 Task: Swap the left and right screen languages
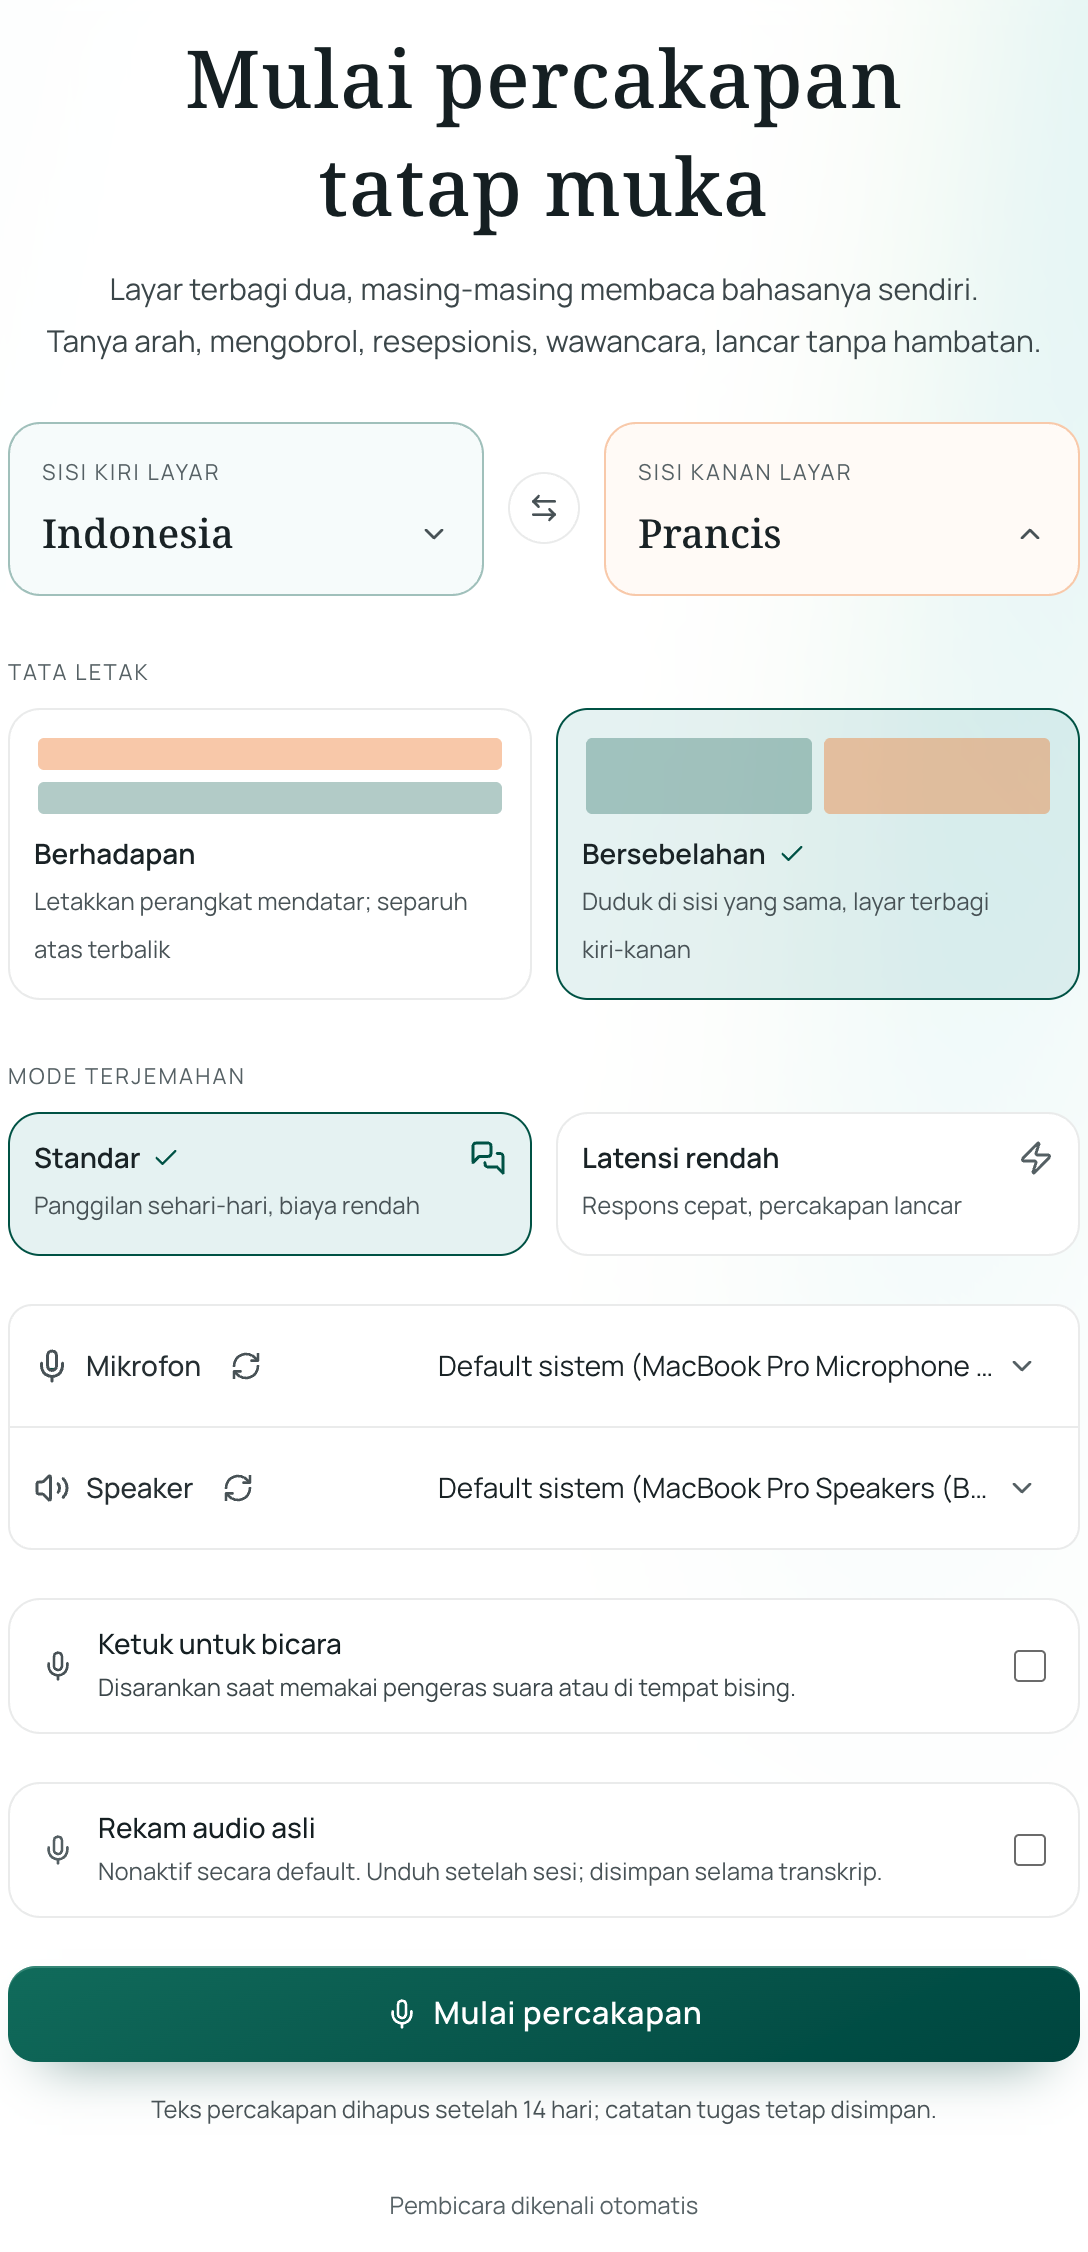pos(544,508)
